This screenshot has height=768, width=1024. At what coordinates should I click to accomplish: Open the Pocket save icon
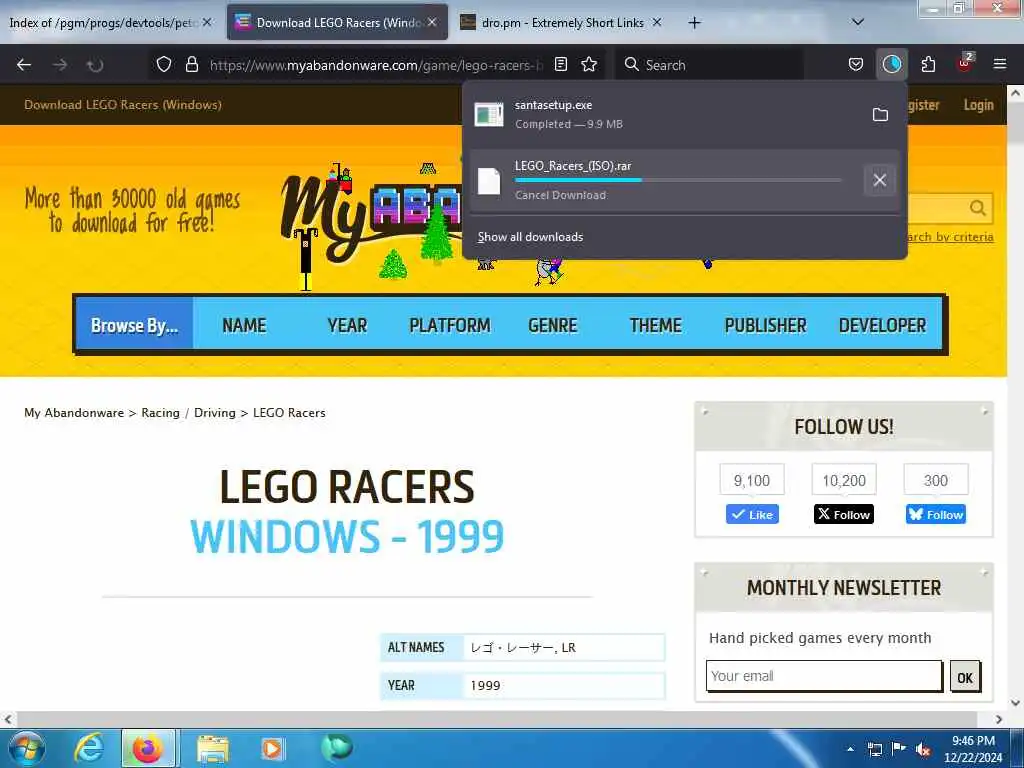coord(856,64)
